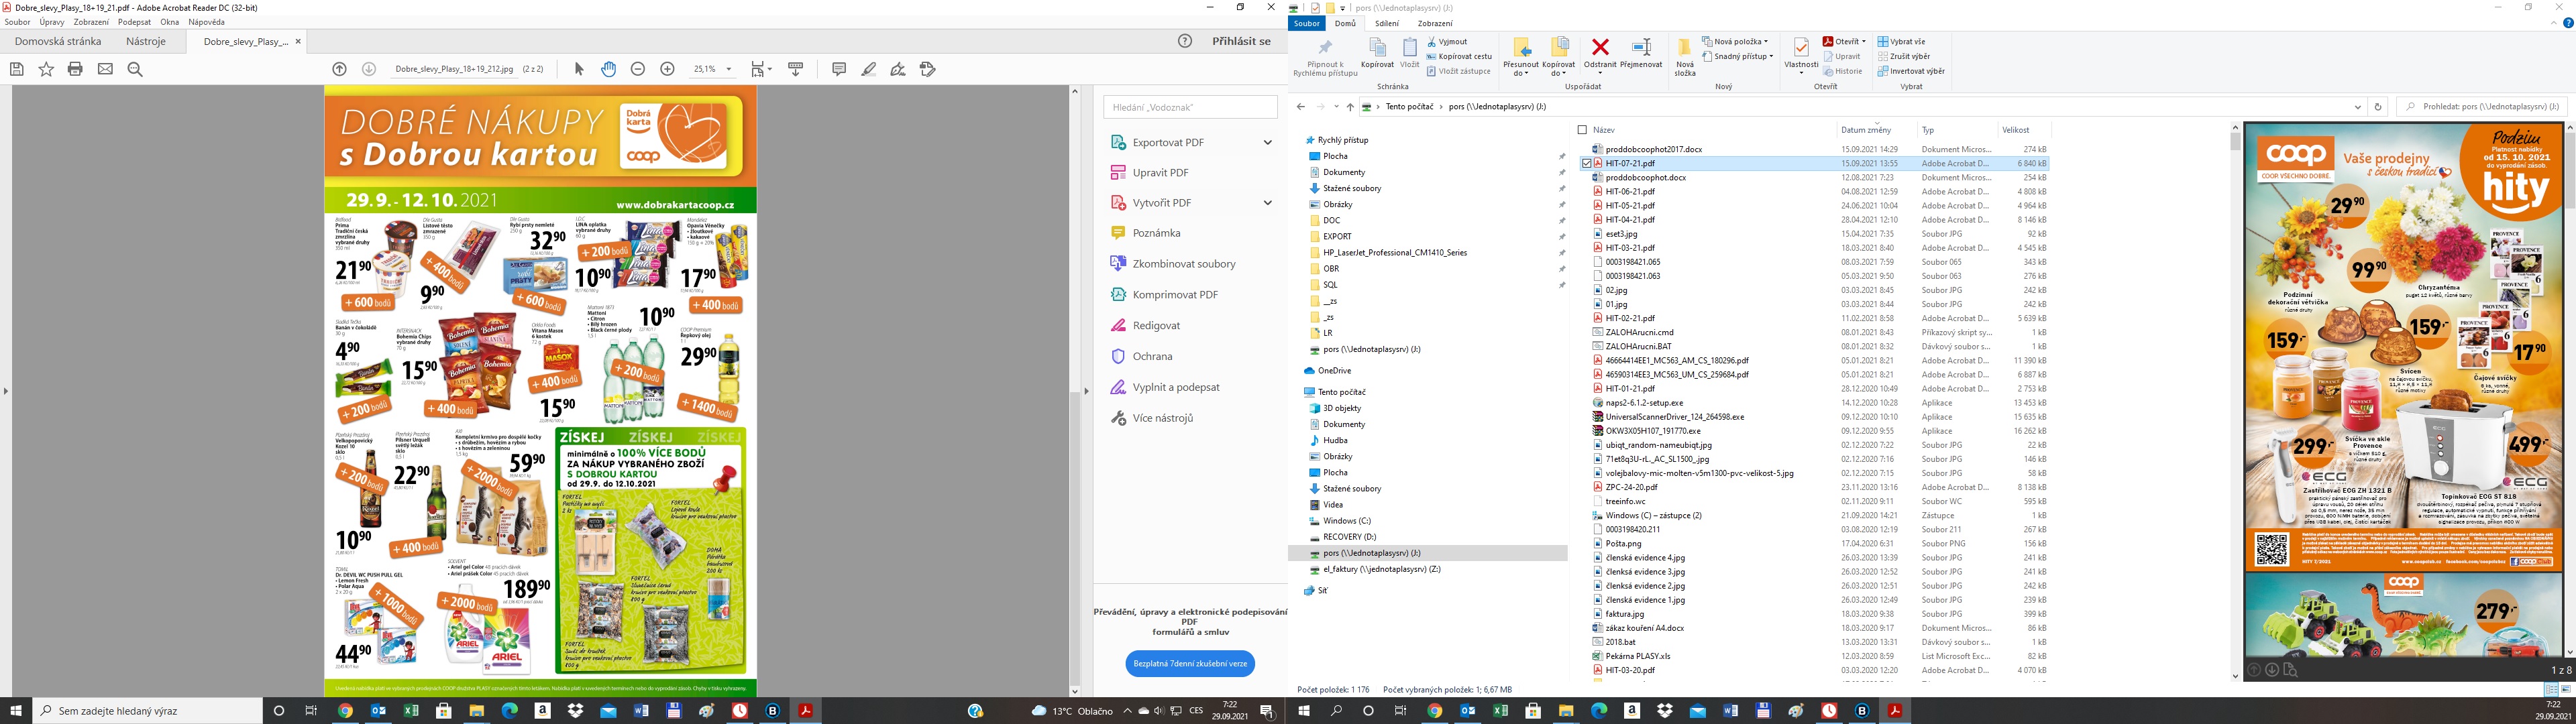Print the PDF using the printer icon
The width and height of the screenshot is (2576, 724).
75,69
